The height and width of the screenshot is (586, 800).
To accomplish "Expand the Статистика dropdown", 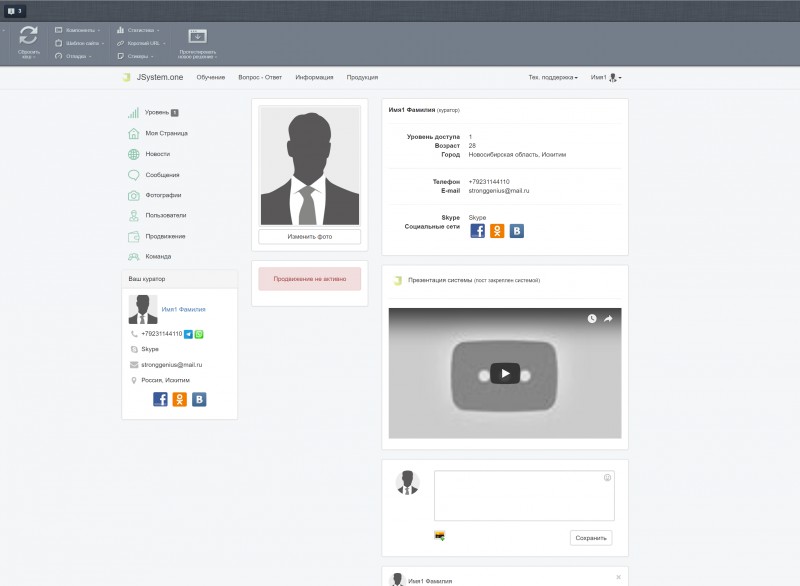I will [138, 30].
